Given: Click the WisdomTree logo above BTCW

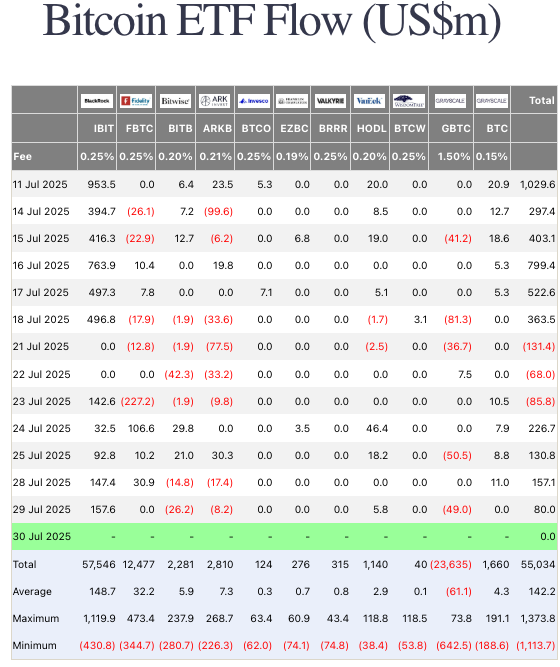Looking at the screenshot, I should point(409,101).
